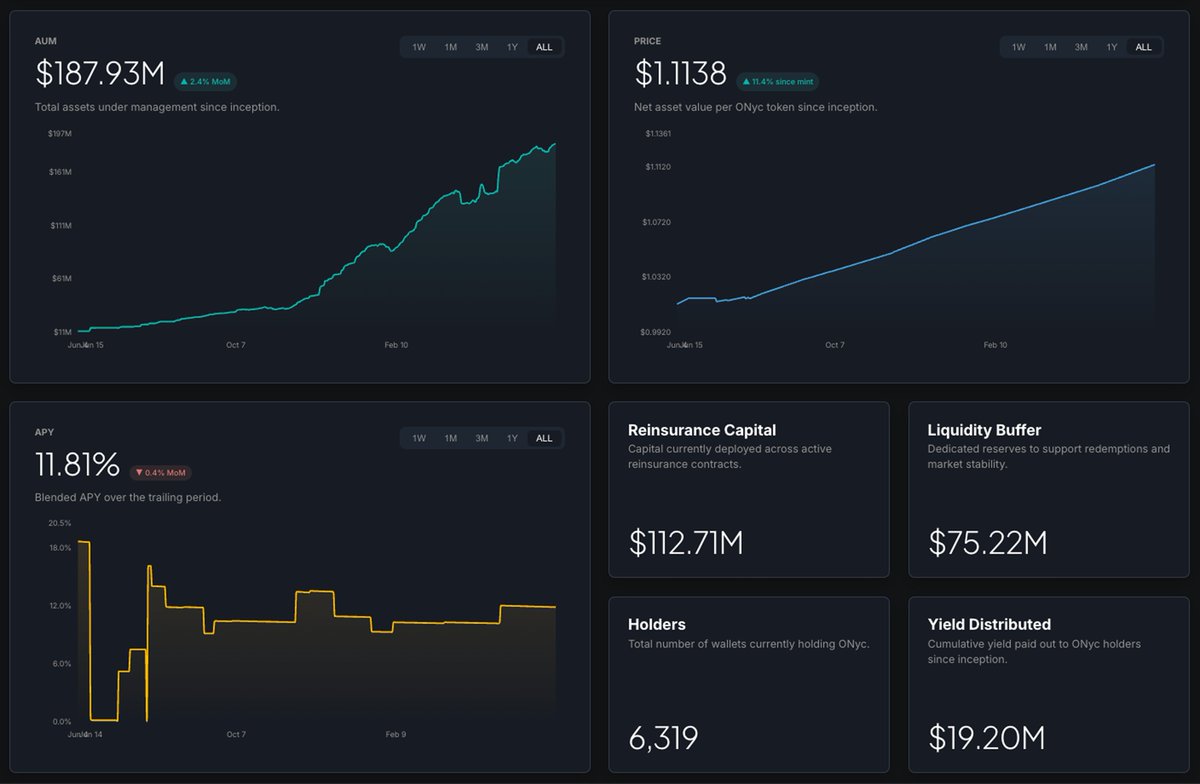The width and height of the screenshot is (1200, 784).
Task: Click the 0.4% MoM badge
Action: click(x=160, y=473)
